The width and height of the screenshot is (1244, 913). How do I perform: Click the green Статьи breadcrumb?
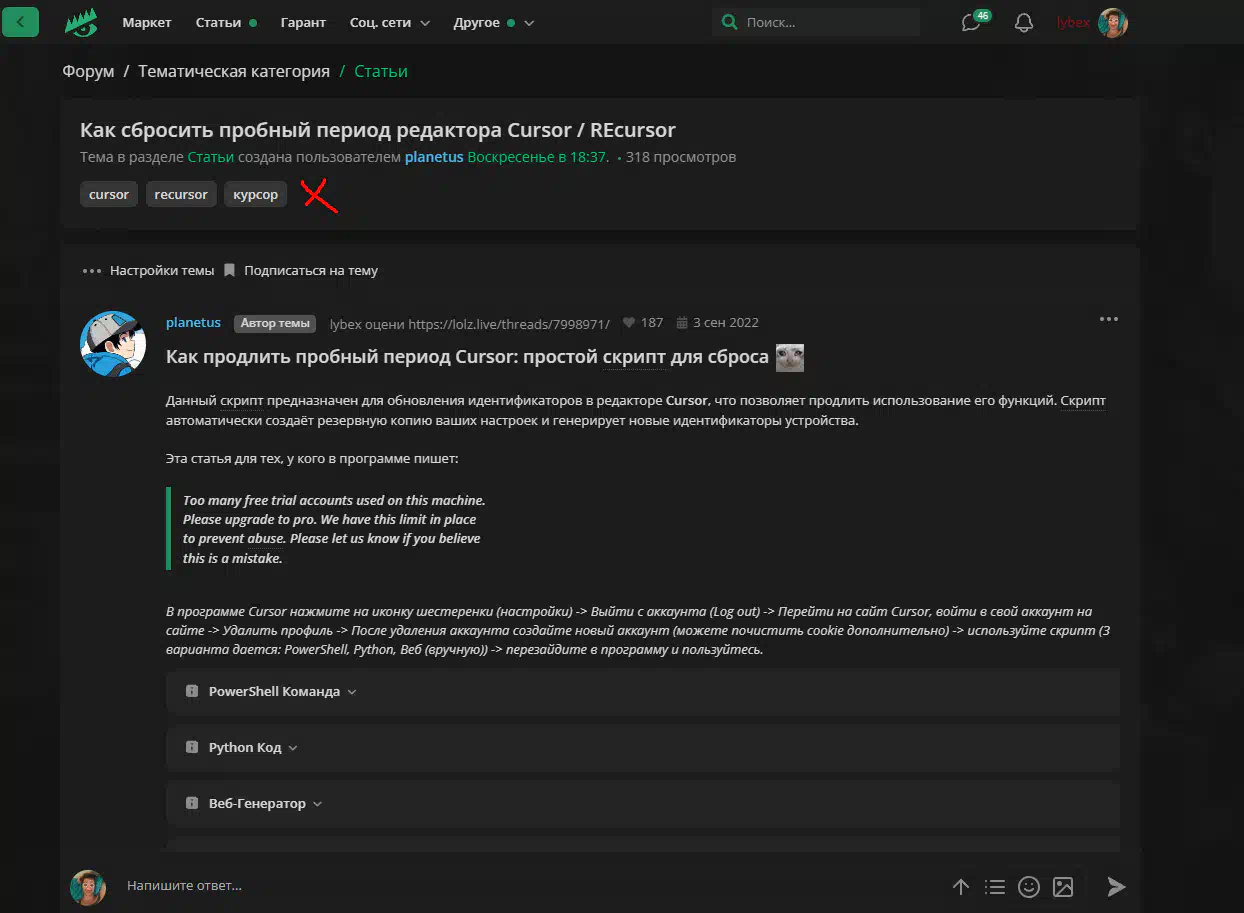pos(381,71)
